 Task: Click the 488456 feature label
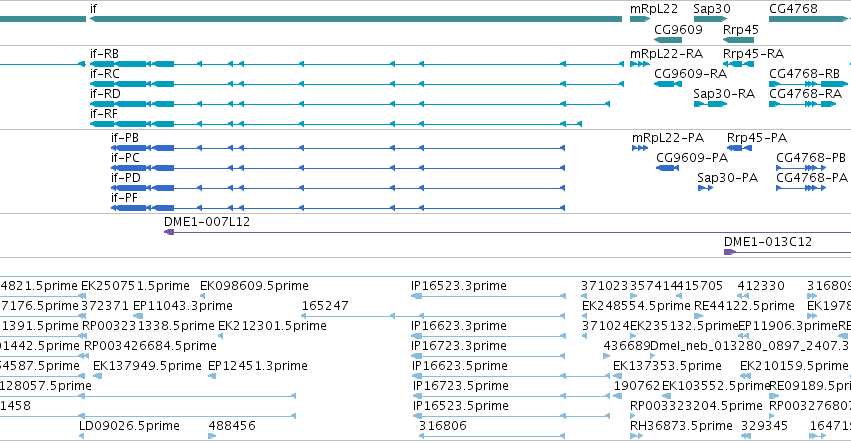pyautogui.click(x=232, y=426)
